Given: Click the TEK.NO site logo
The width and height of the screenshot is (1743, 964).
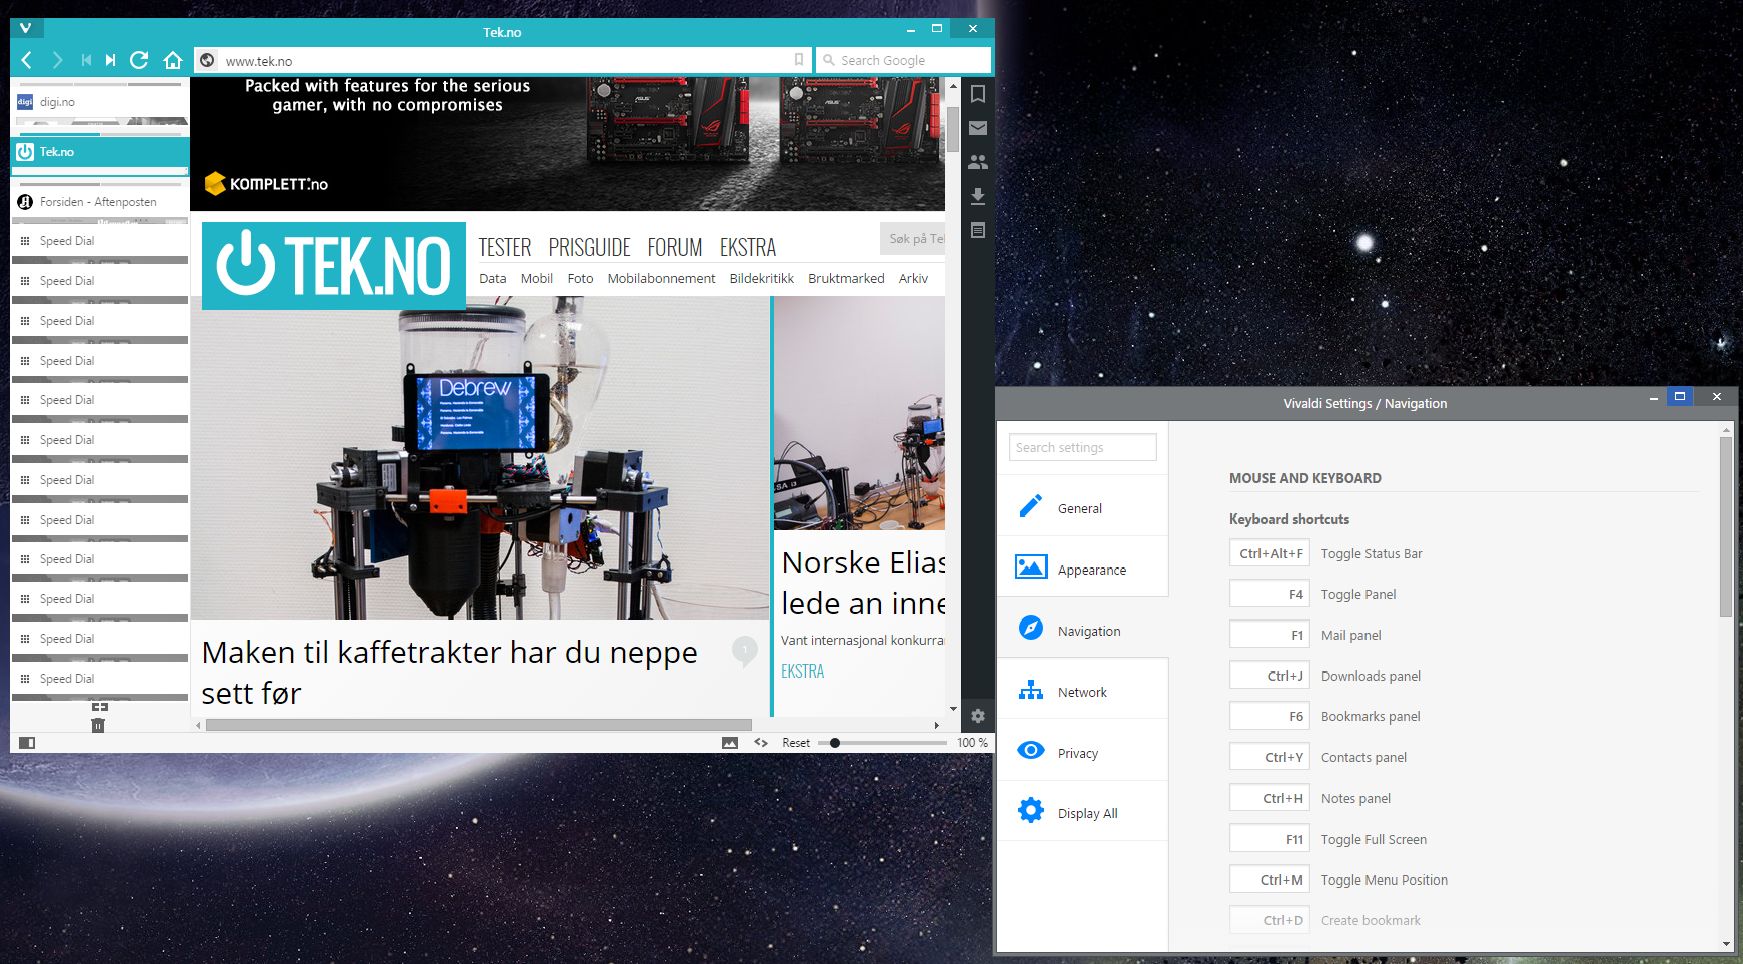Looking at the screenshot, I should 334,265.
